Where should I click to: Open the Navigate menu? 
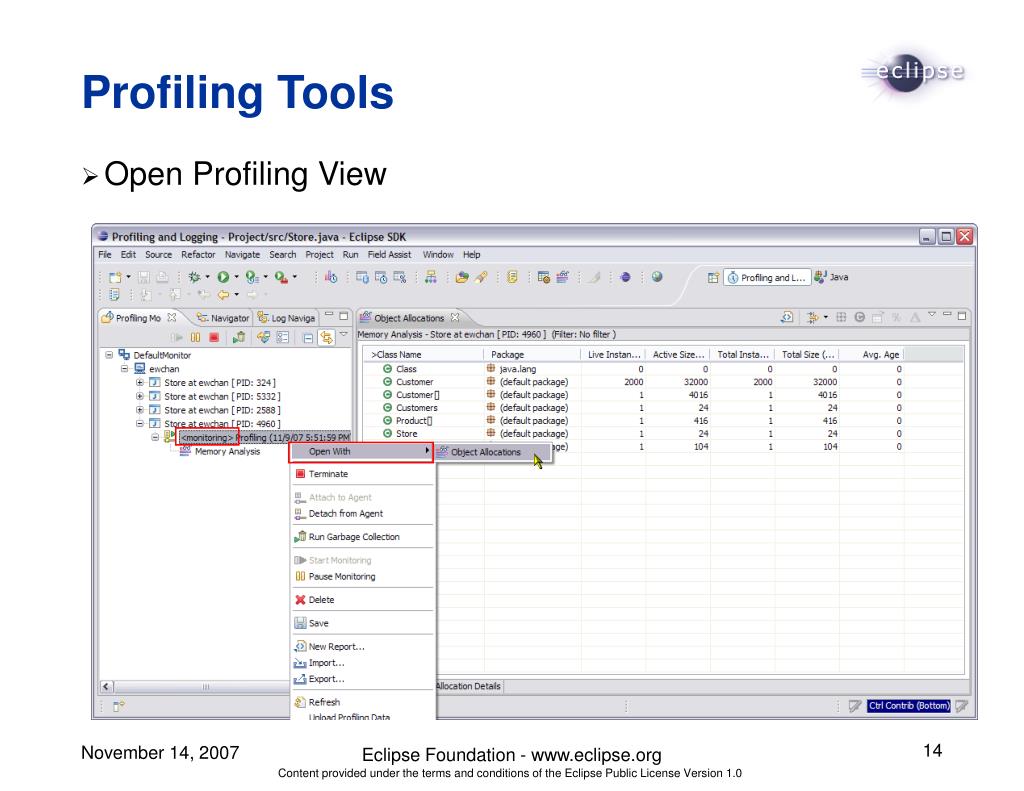pyautogui.click(x=242, y=255)
